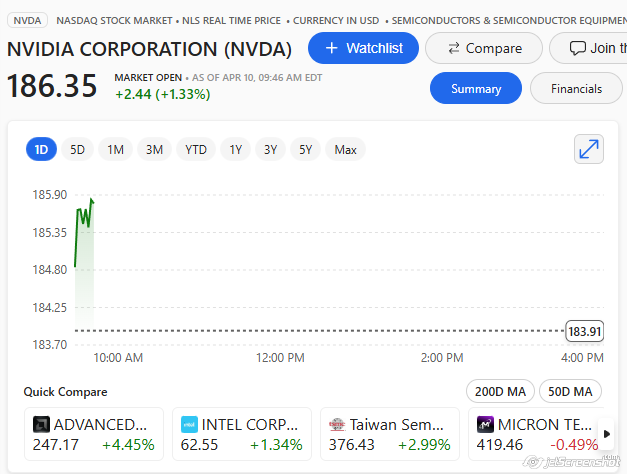The height and width of the screenshot is (474, 627).
Task: Open the Intel Corp comparison card
Action: pos(242,434)
